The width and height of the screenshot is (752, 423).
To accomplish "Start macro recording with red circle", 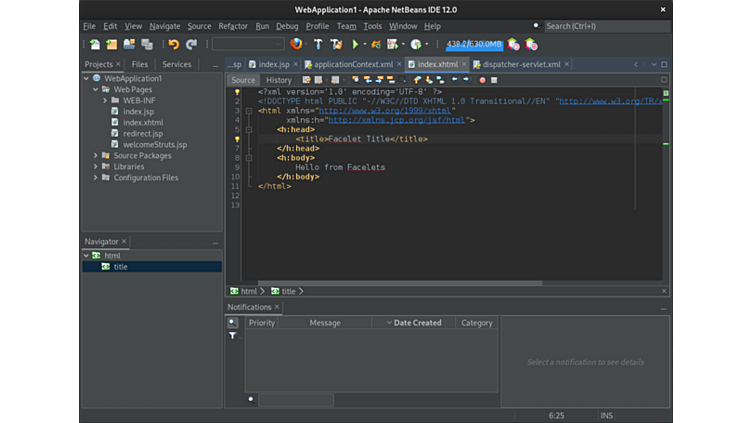I will (x=482, y=80).
